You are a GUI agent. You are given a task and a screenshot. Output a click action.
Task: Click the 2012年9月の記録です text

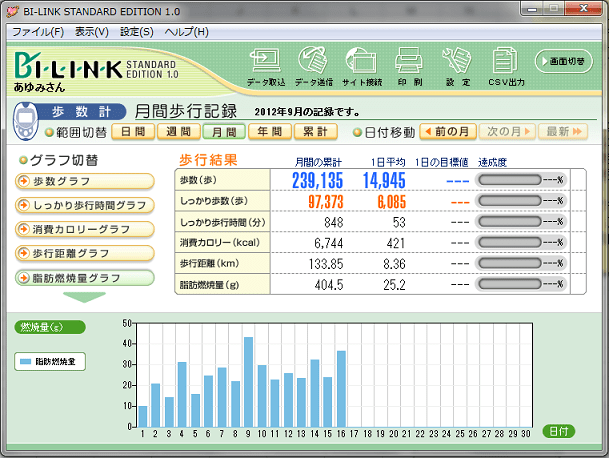[x=307, y=112]
